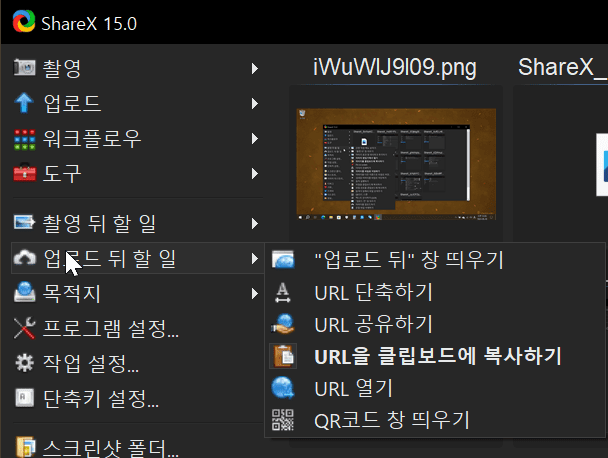Click the wrench screwdriver icon for 프로그램 설정
The image size is (608, 458).
point(24,328)
